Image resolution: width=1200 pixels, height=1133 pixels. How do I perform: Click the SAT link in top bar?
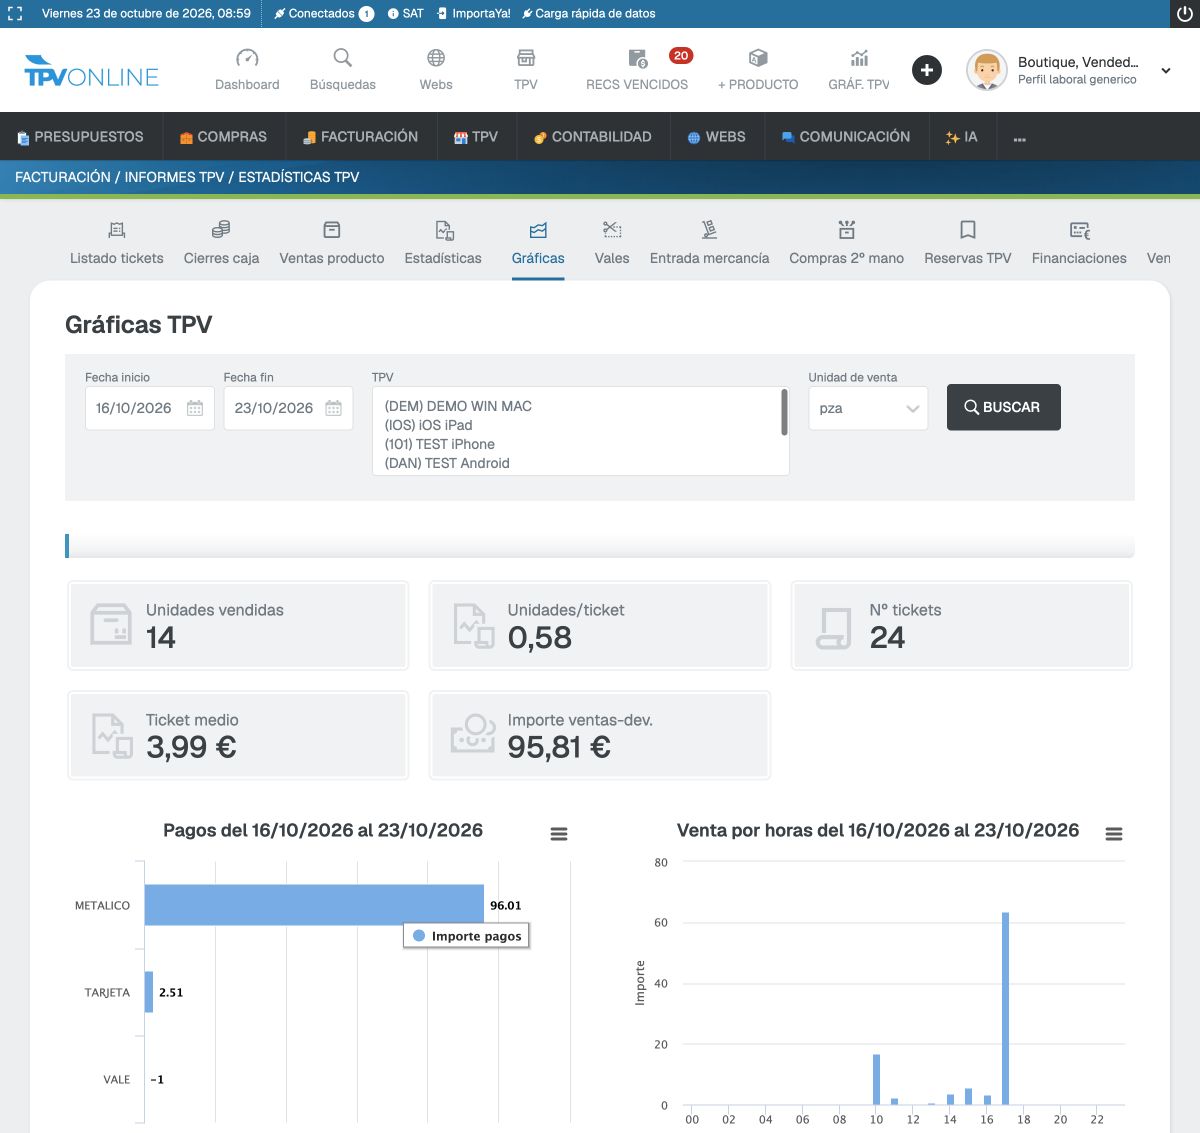point(406,14)
